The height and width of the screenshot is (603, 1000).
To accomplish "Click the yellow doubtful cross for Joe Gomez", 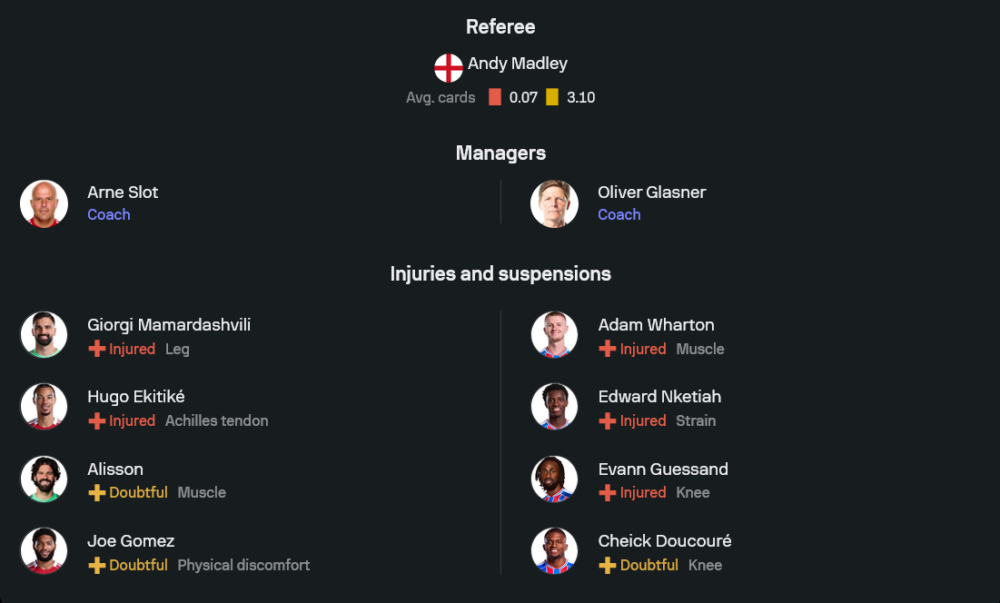I will coord(97,565).
